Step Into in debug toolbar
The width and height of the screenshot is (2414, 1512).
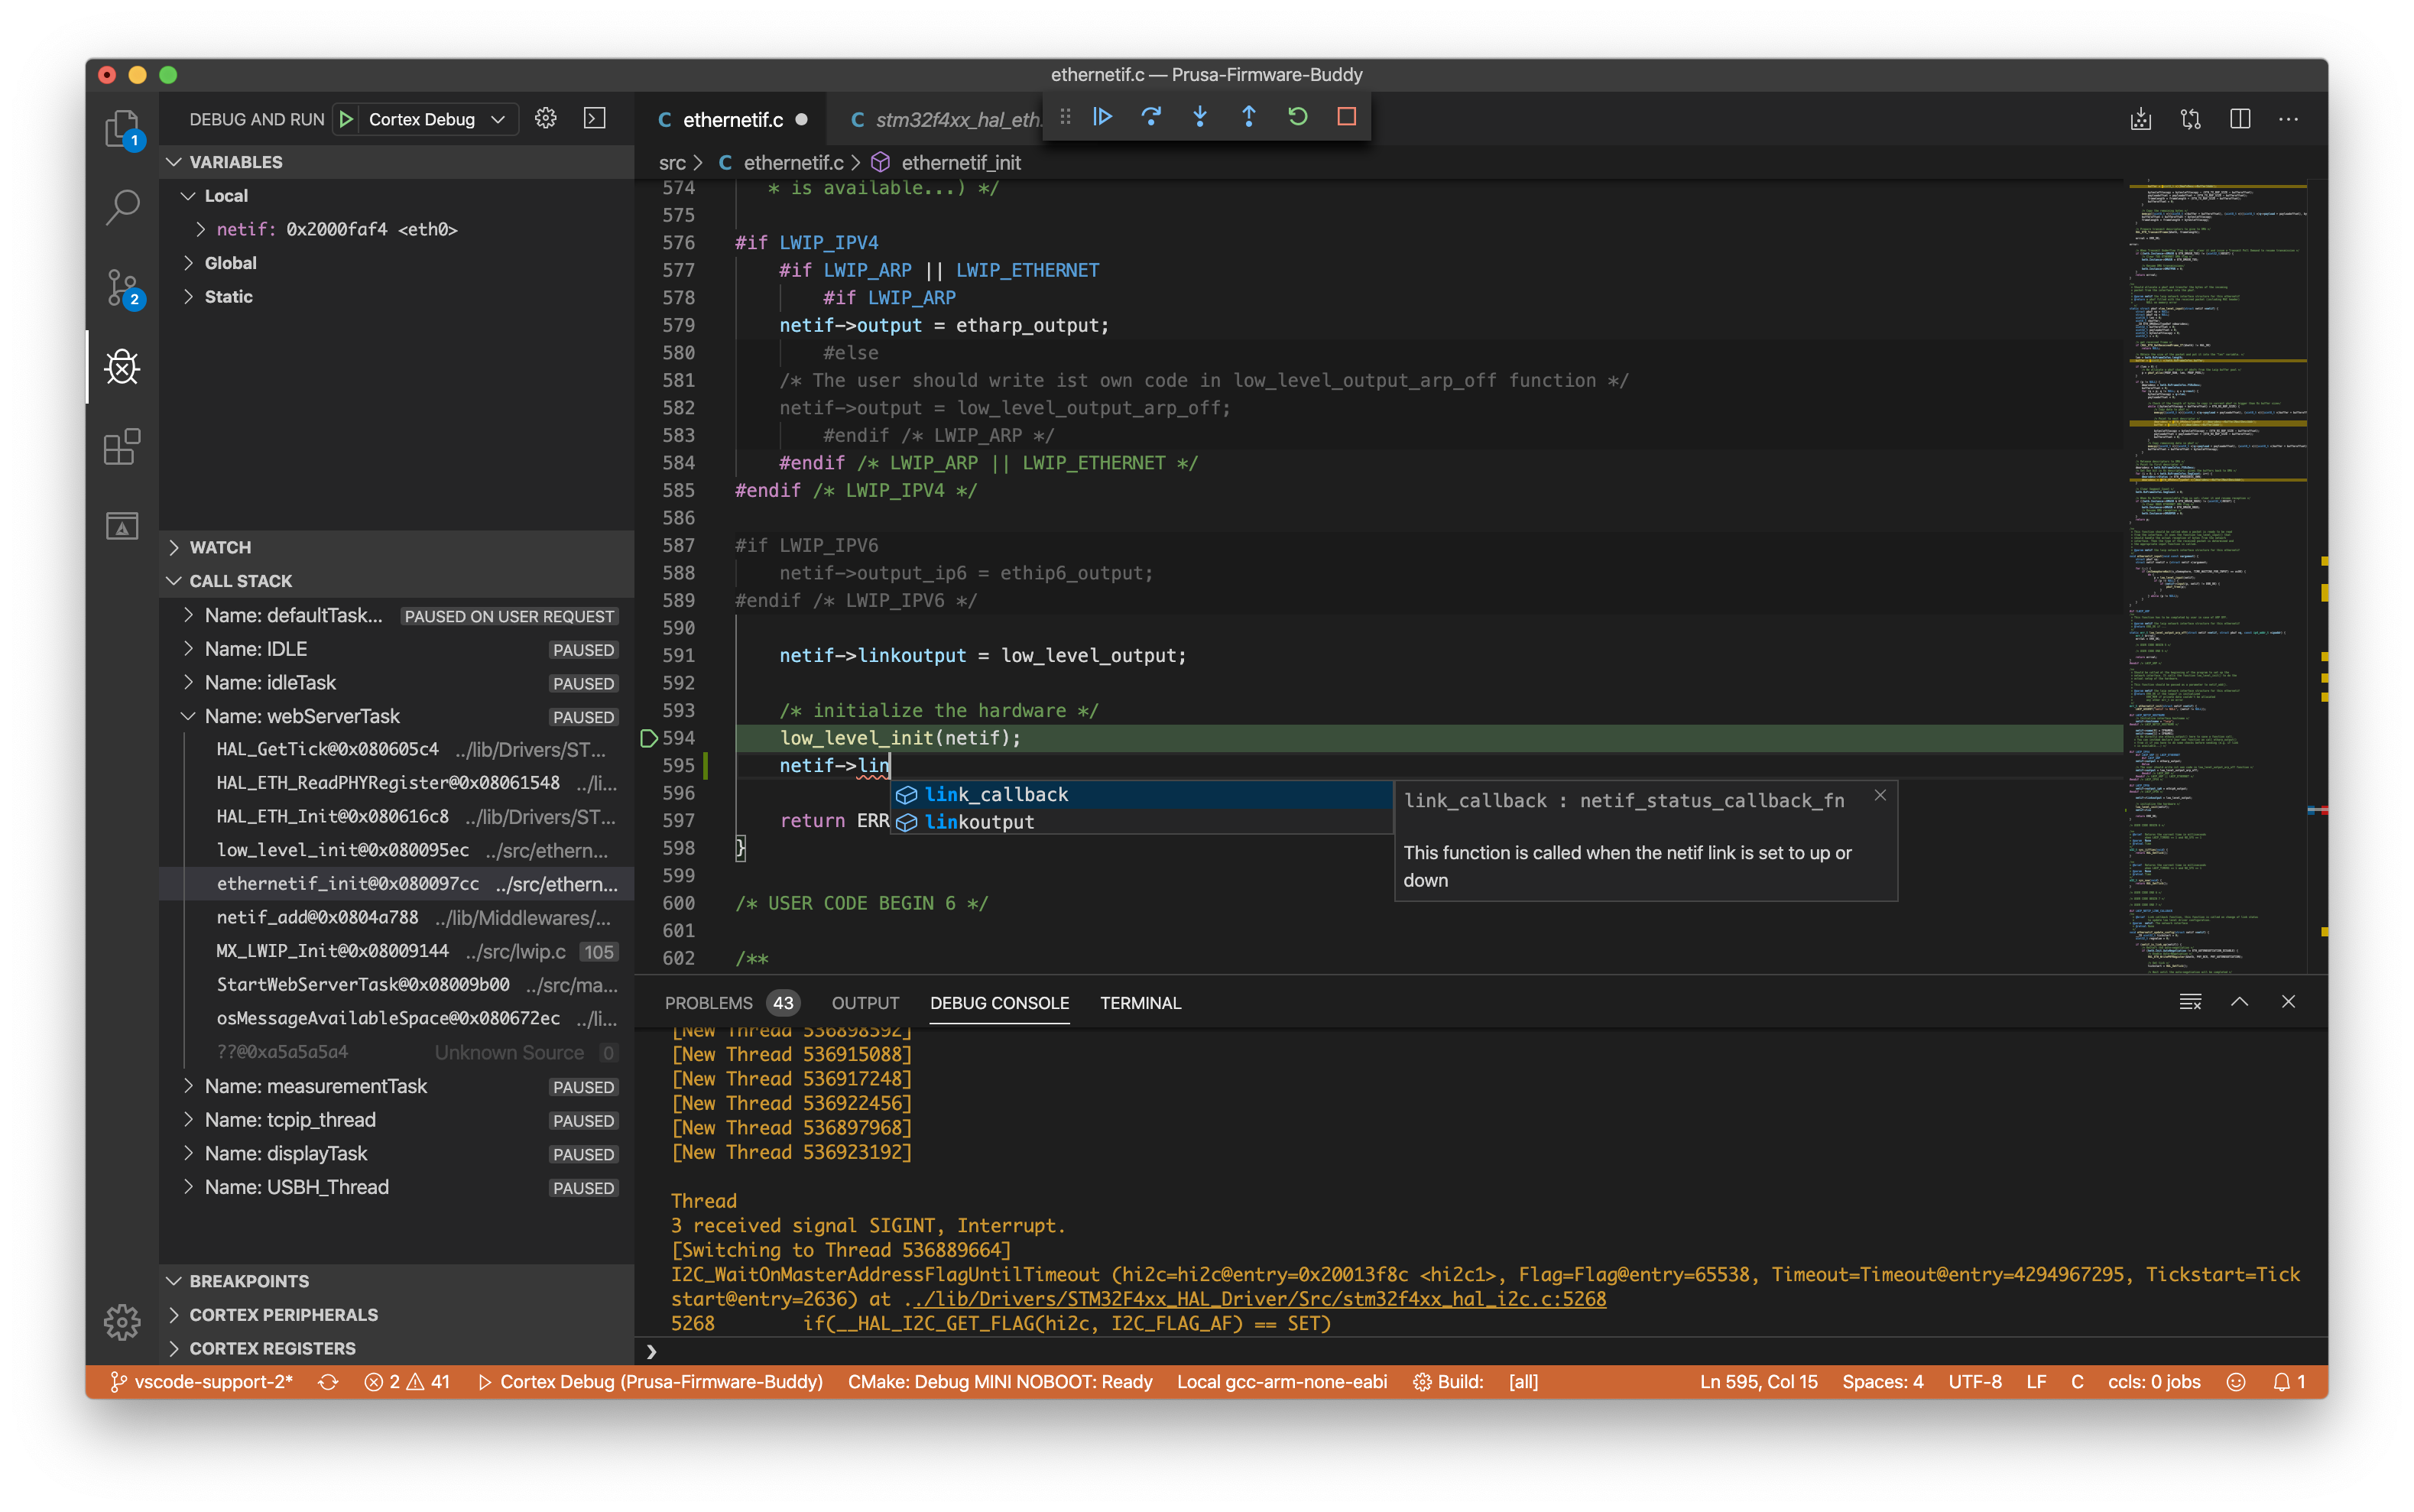1200,117
